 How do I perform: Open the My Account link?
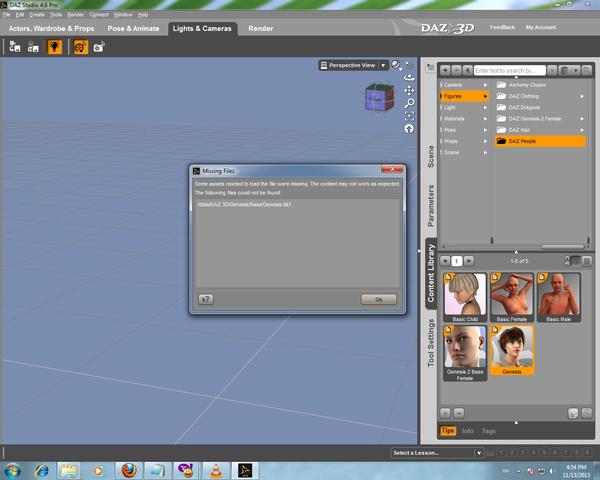pyautogui.click(x=541, y=28)
